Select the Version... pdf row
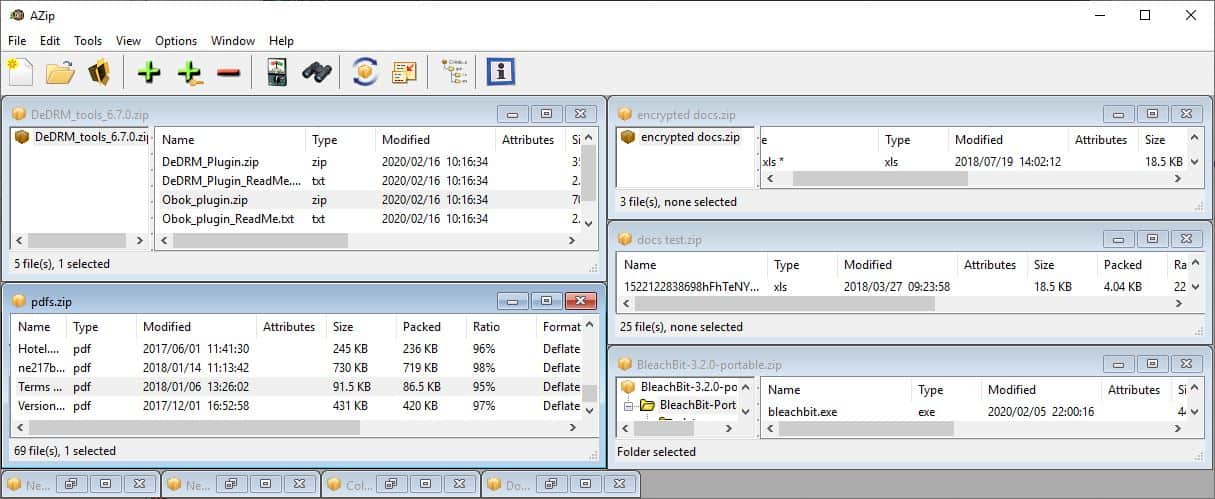 [x=296, y=406]
